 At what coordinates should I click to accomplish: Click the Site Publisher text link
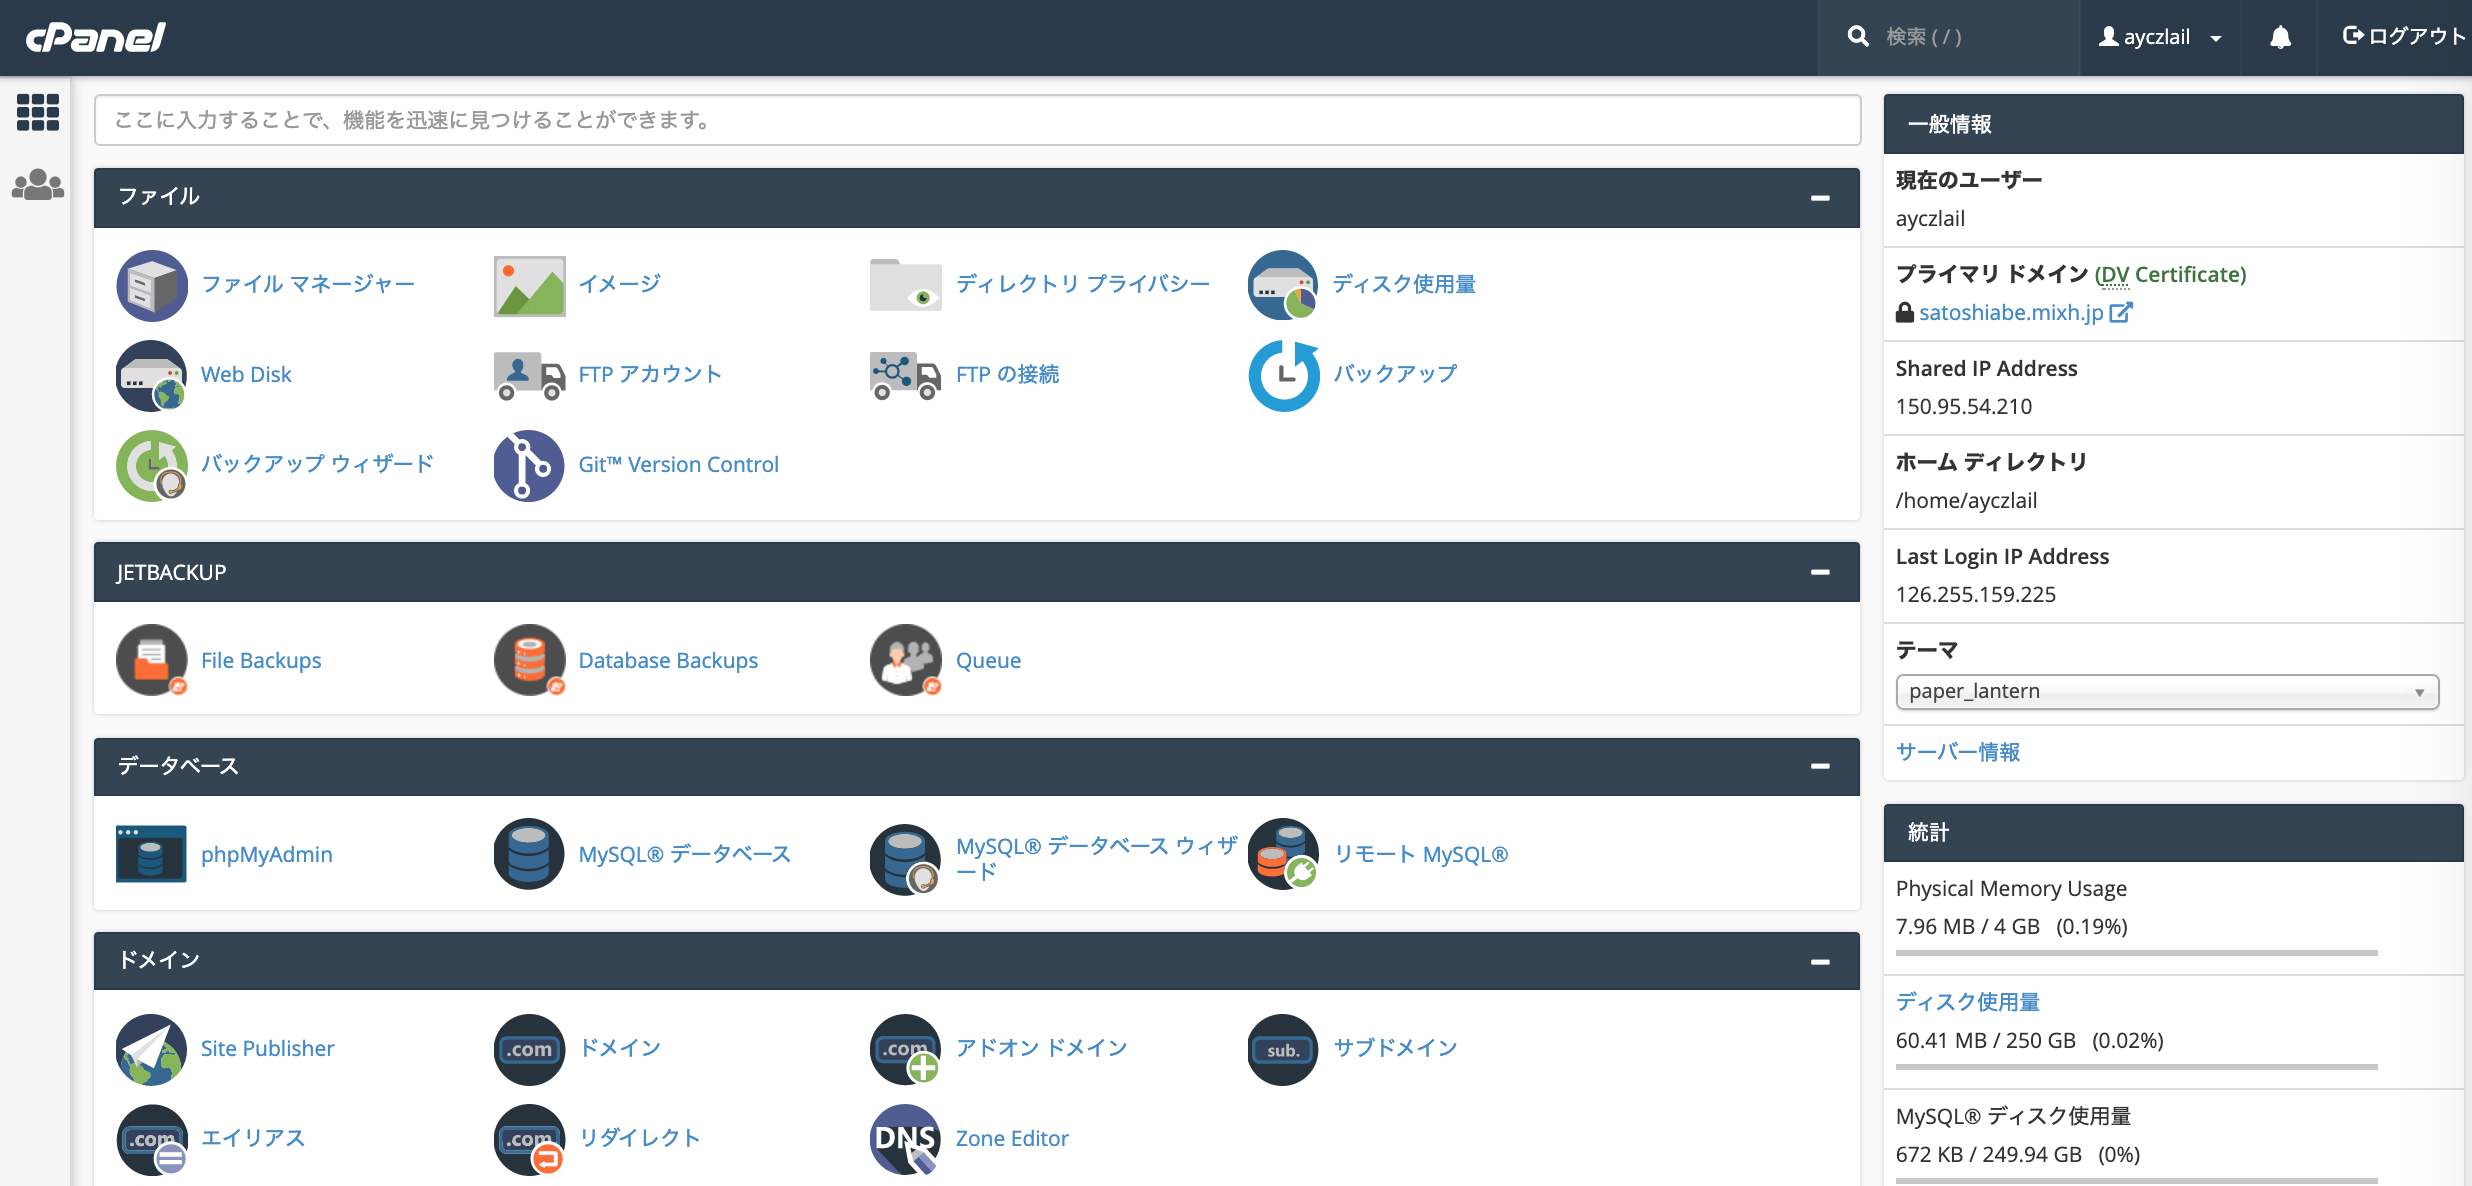point(267,1048)
